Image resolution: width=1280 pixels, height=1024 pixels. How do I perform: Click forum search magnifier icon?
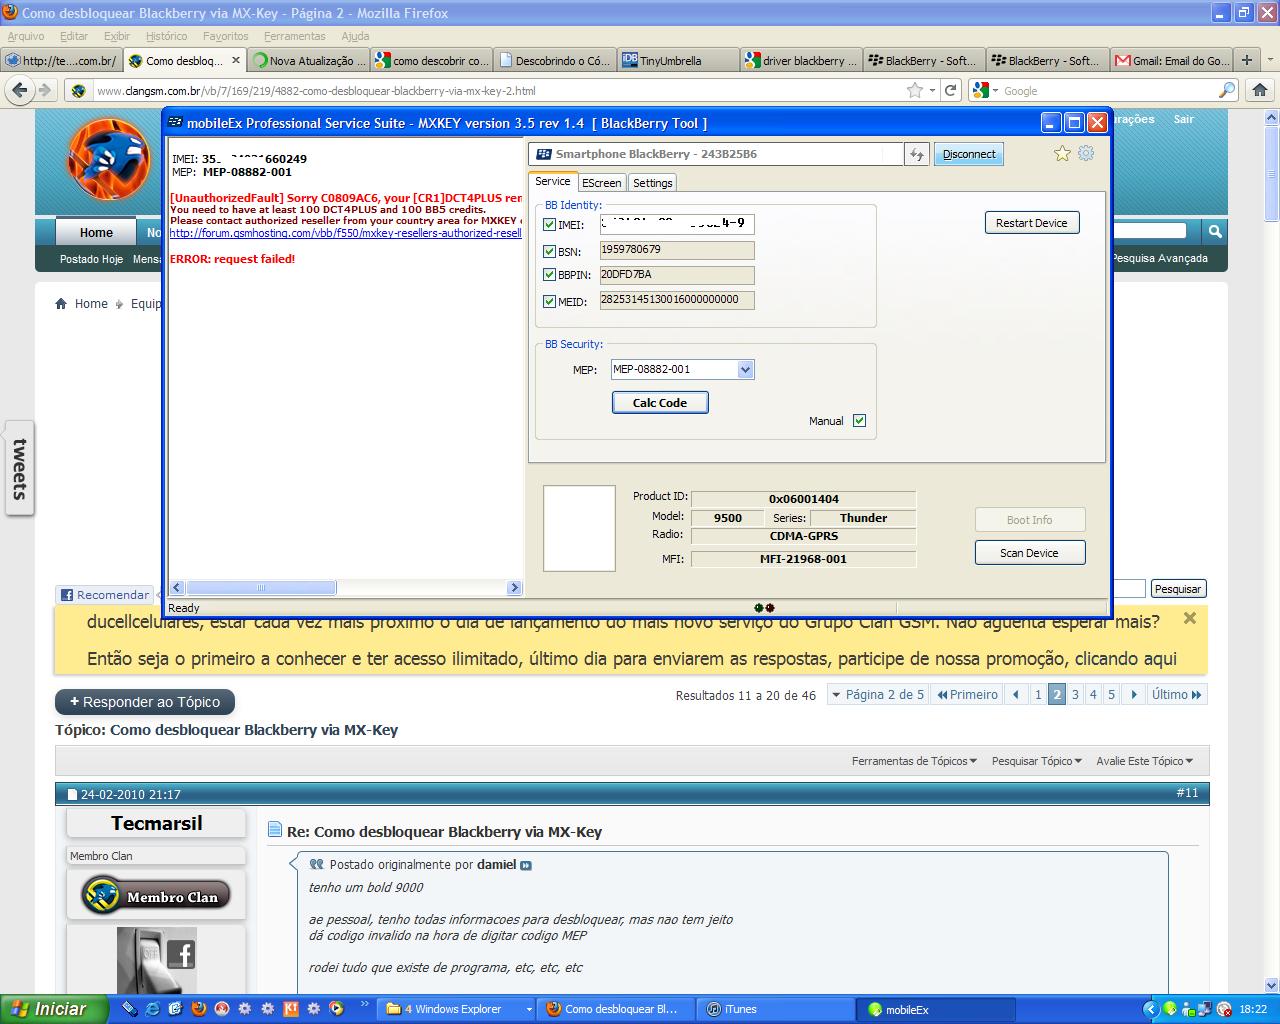pos(1214,231)
